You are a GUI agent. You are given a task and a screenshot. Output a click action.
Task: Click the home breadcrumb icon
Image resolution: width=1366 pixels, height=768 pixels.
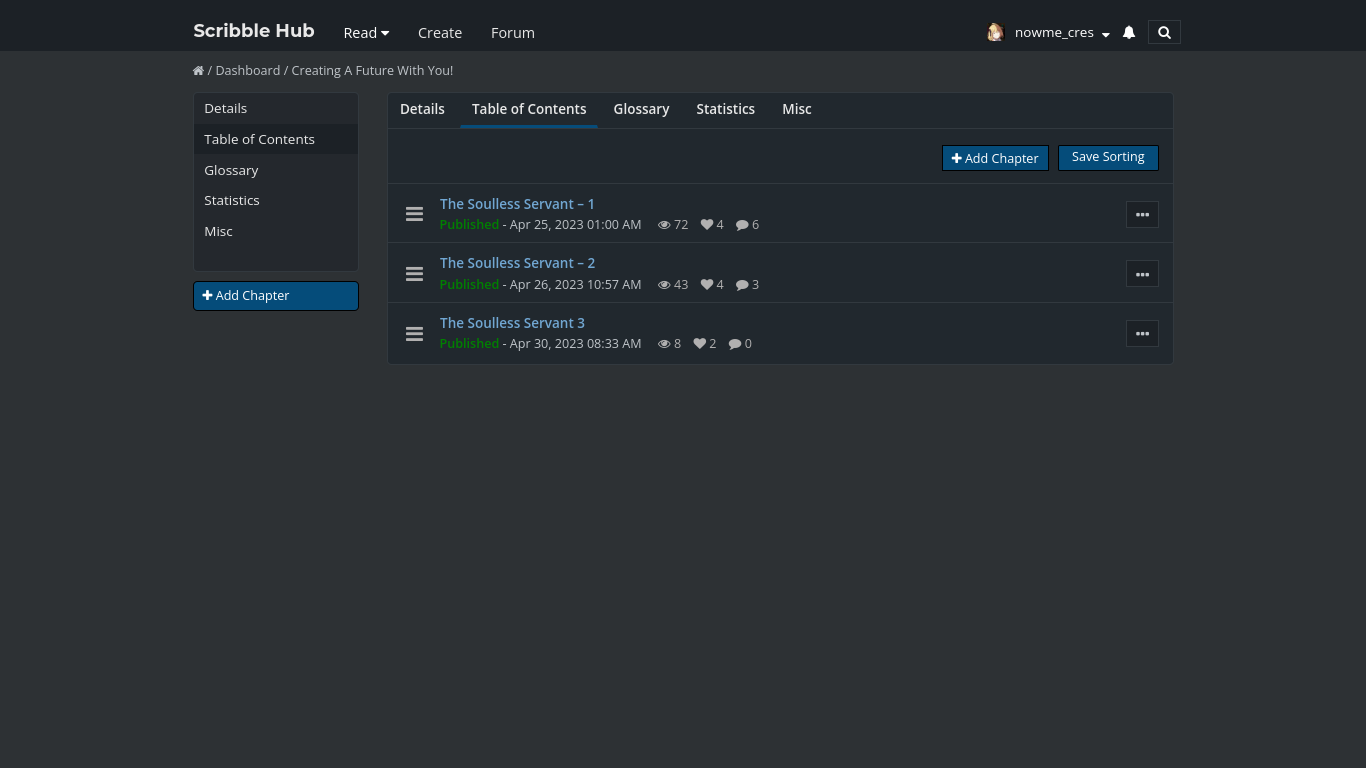coord(198,70)
